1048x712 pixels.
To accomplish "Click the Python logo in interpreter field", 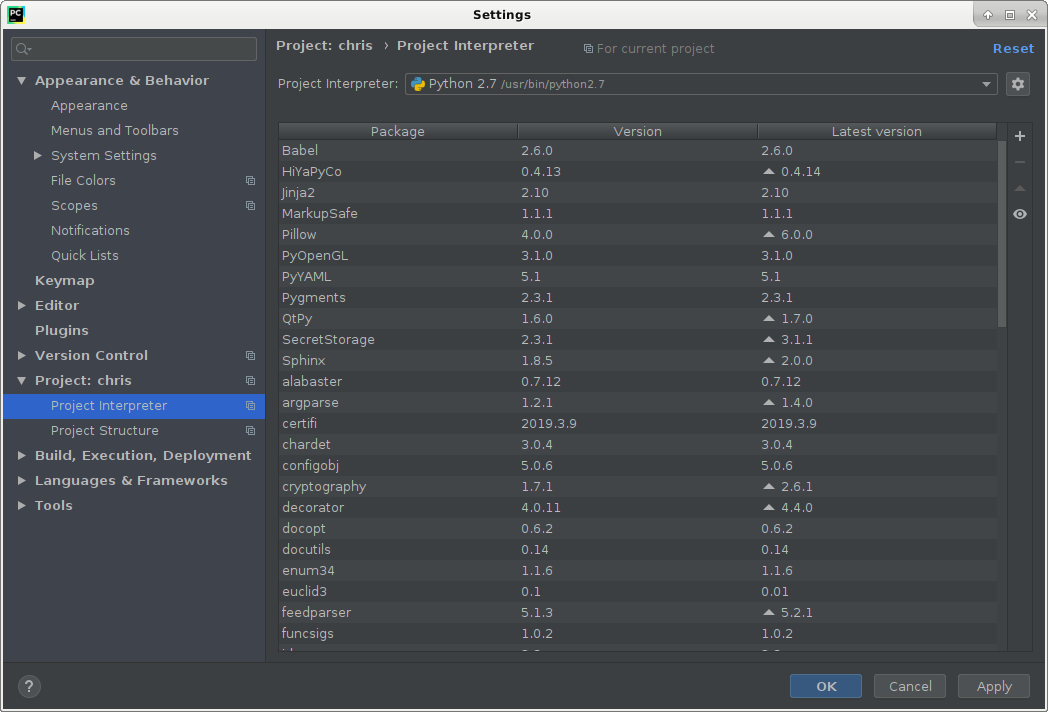I will [x=418, y=84].
